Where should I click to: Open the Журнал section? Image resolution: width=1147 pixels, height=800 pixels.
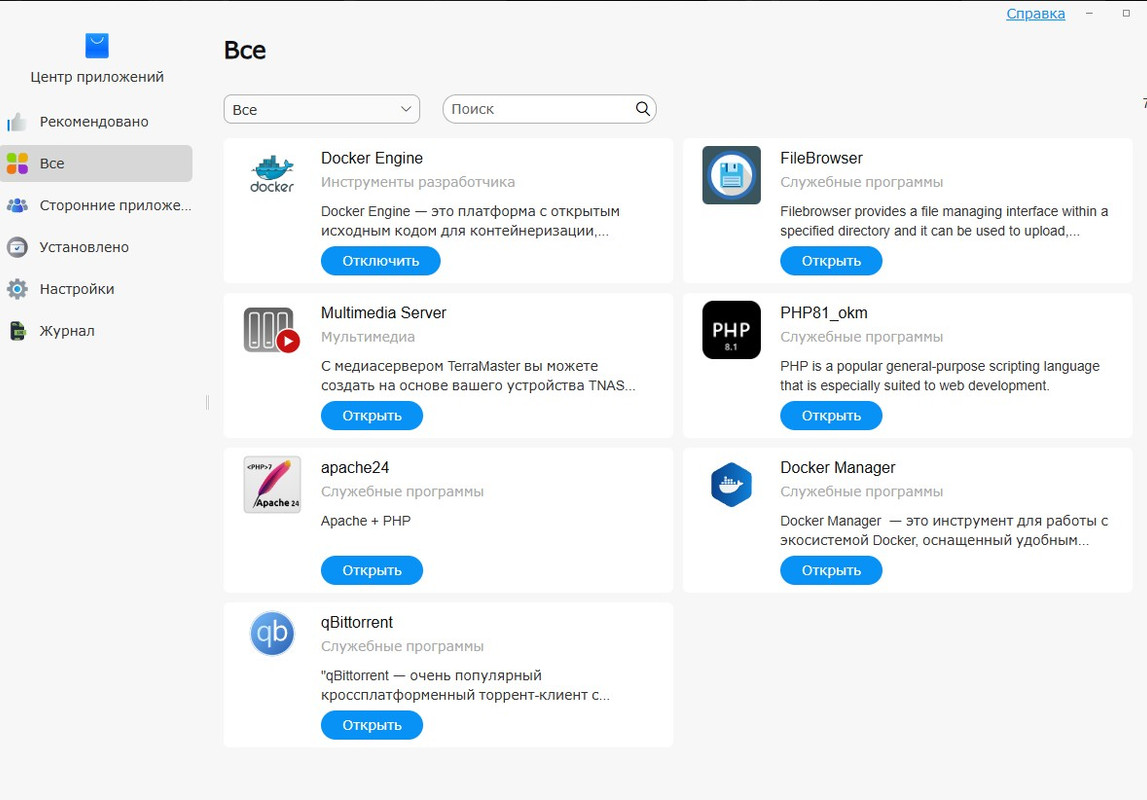[96, 331]
